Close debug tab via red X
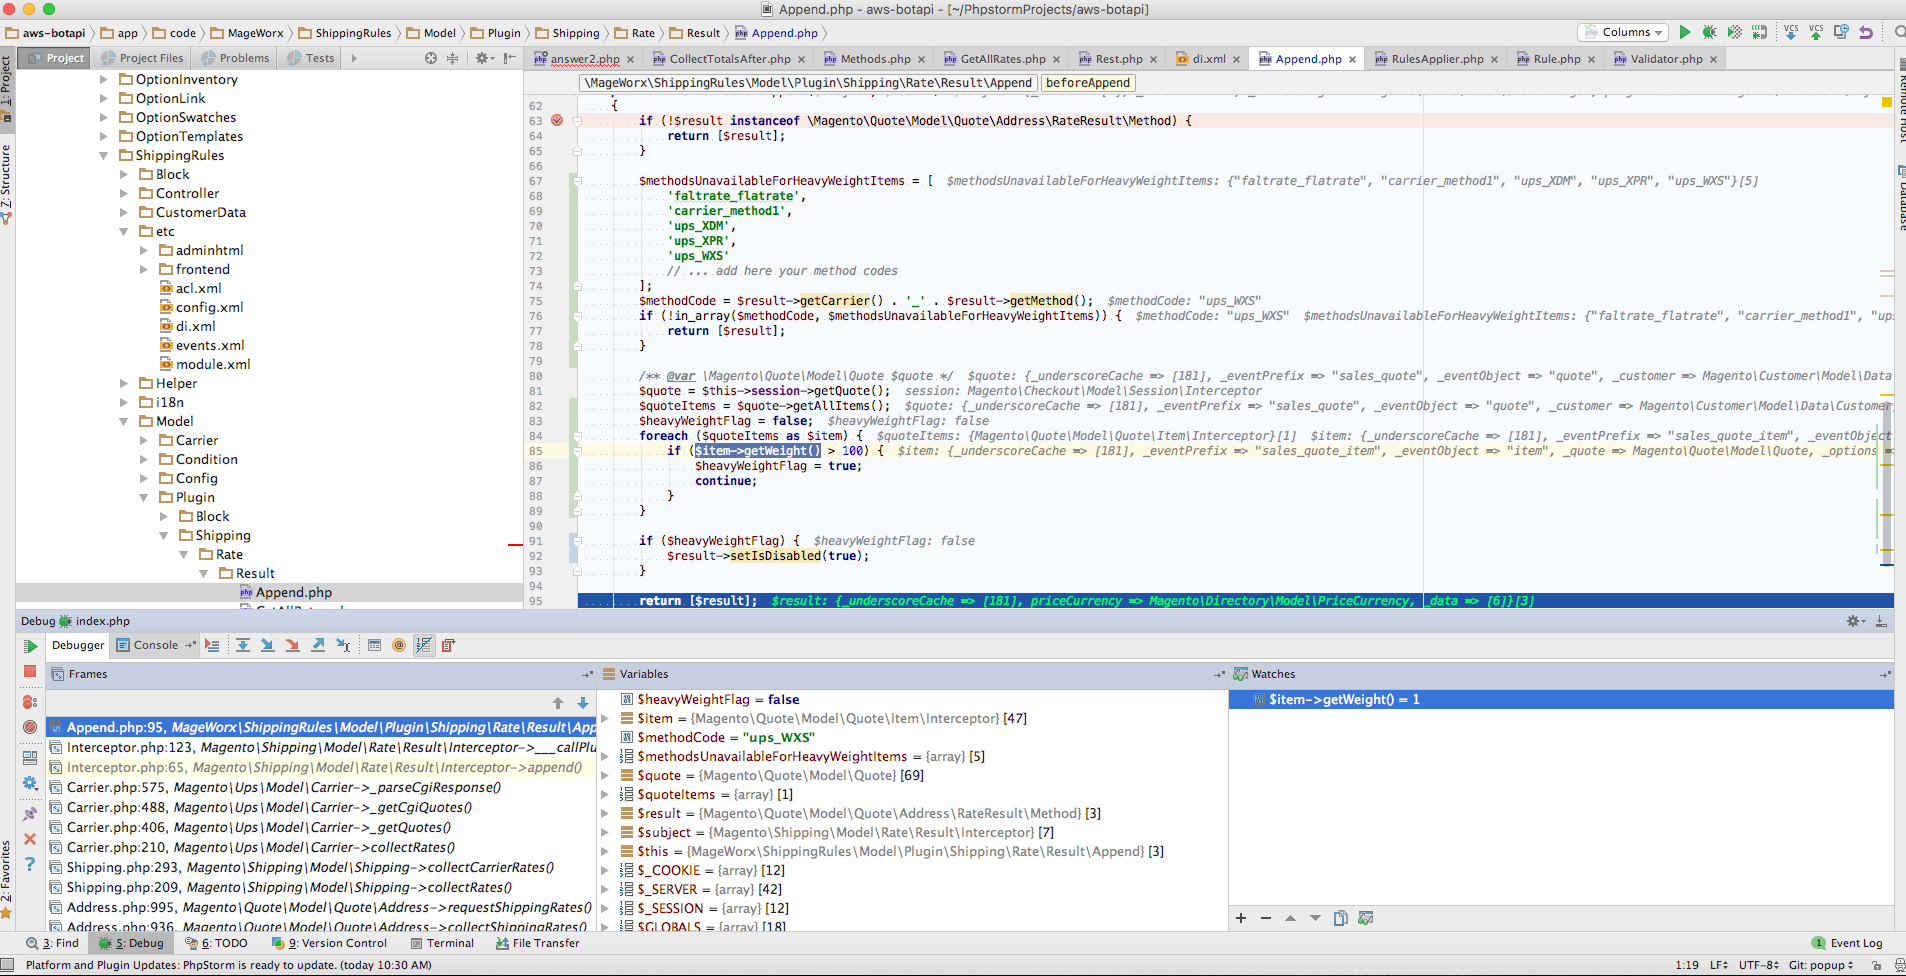 pos(30,839)
